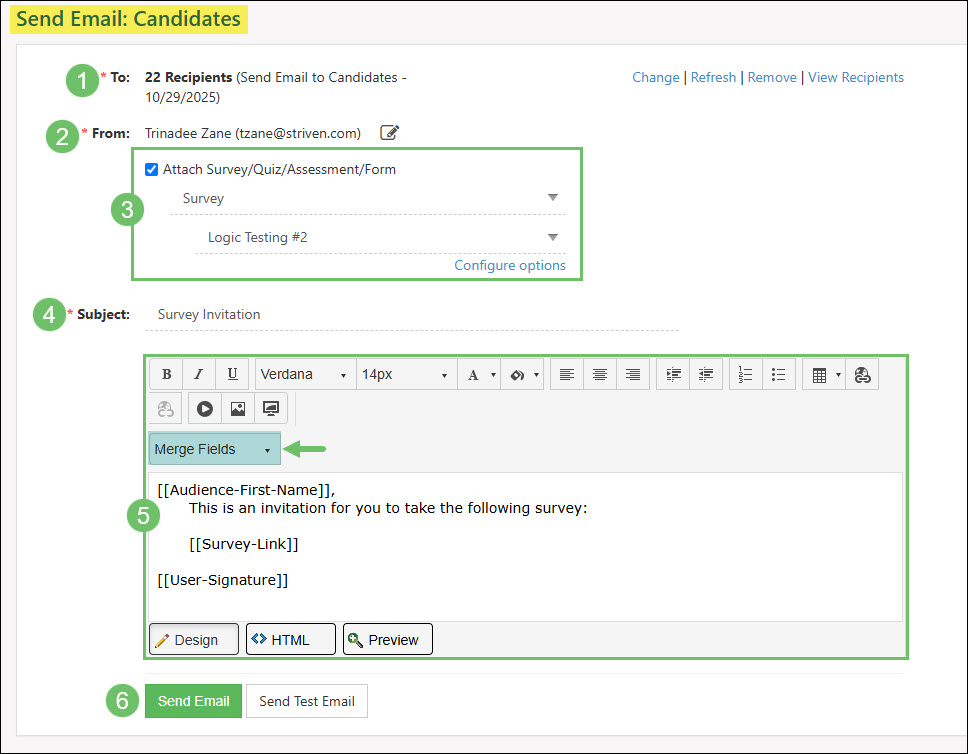Apply italic formatting to email text
The height and width of the screenshot is (754, 968).
(199, 373)
